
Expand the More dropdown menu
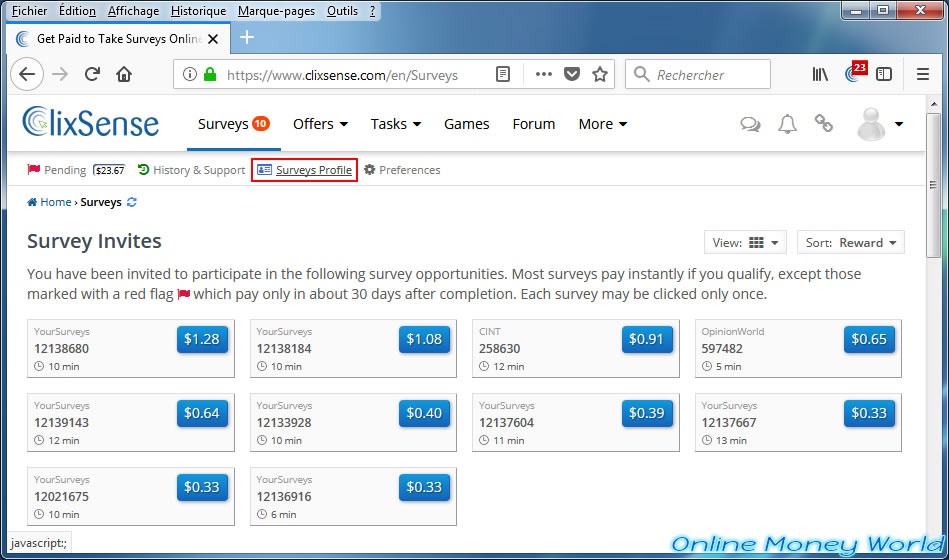click(603, 124)
